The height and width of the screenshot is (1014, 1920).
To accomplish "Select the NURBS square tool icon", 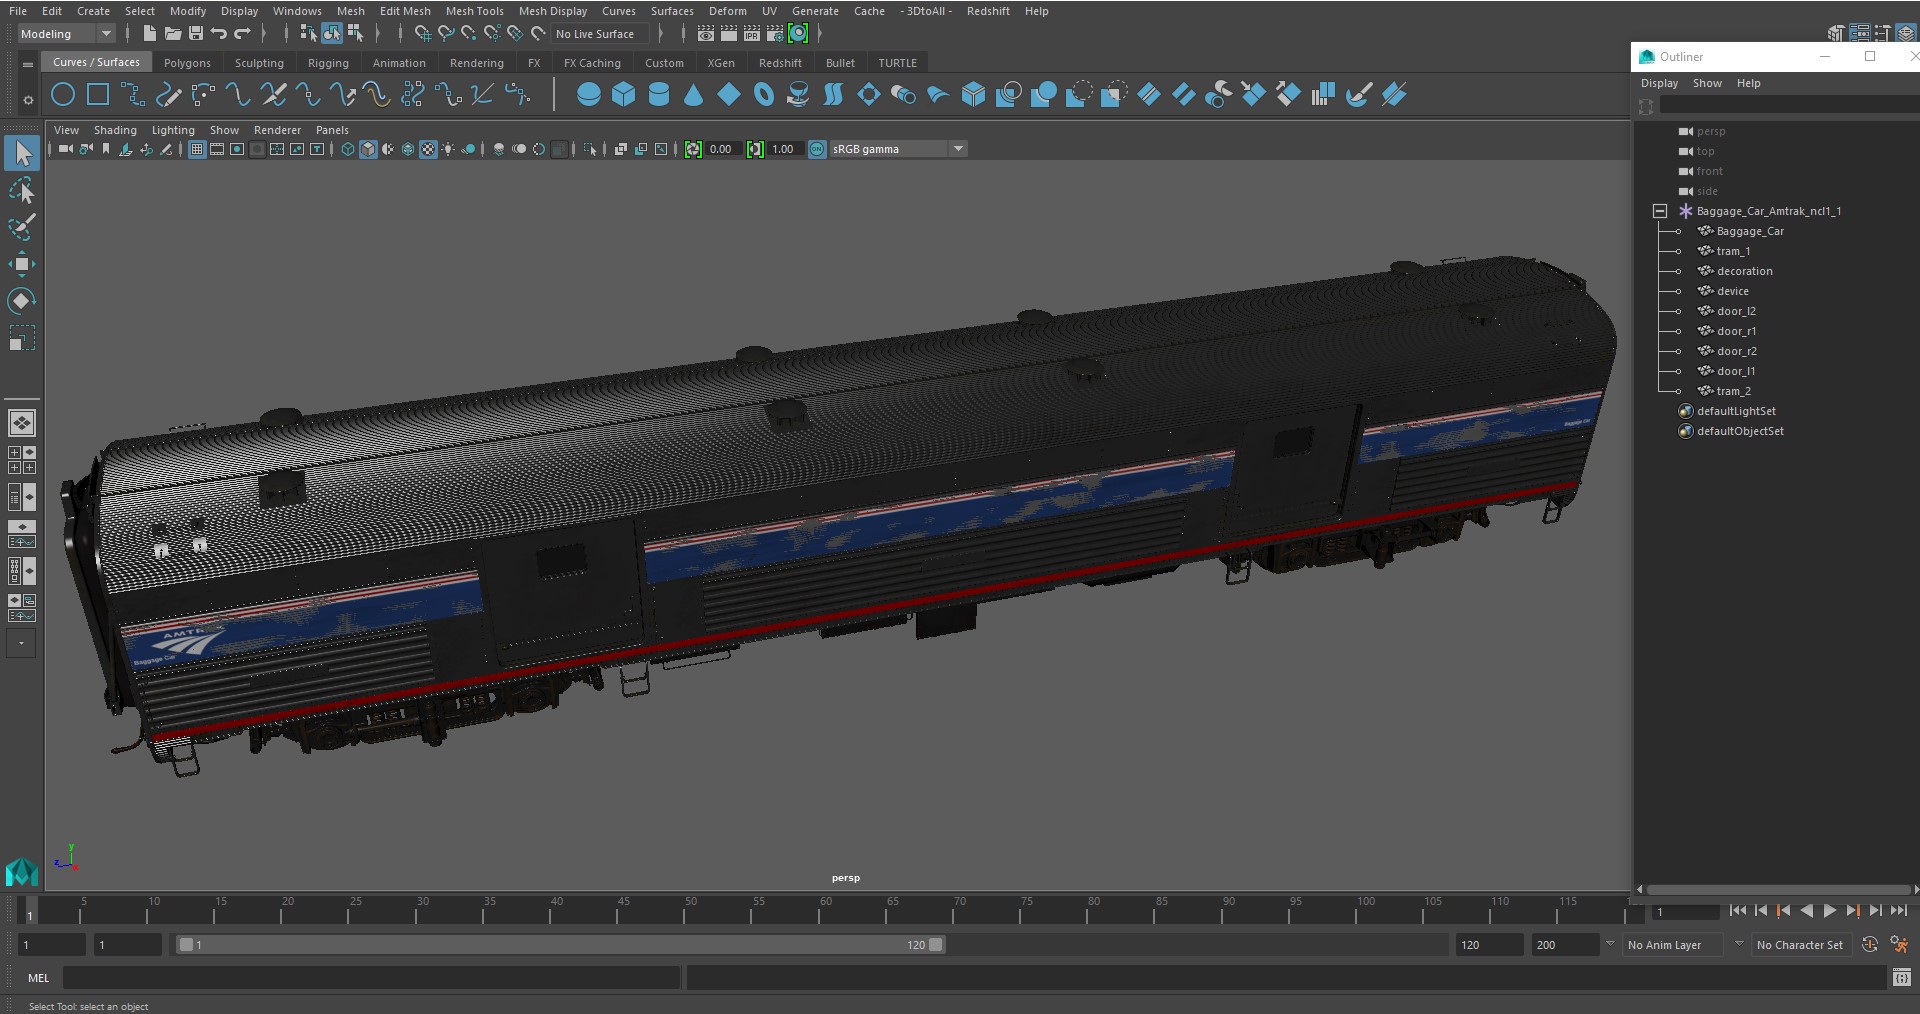I will [98, 95].
